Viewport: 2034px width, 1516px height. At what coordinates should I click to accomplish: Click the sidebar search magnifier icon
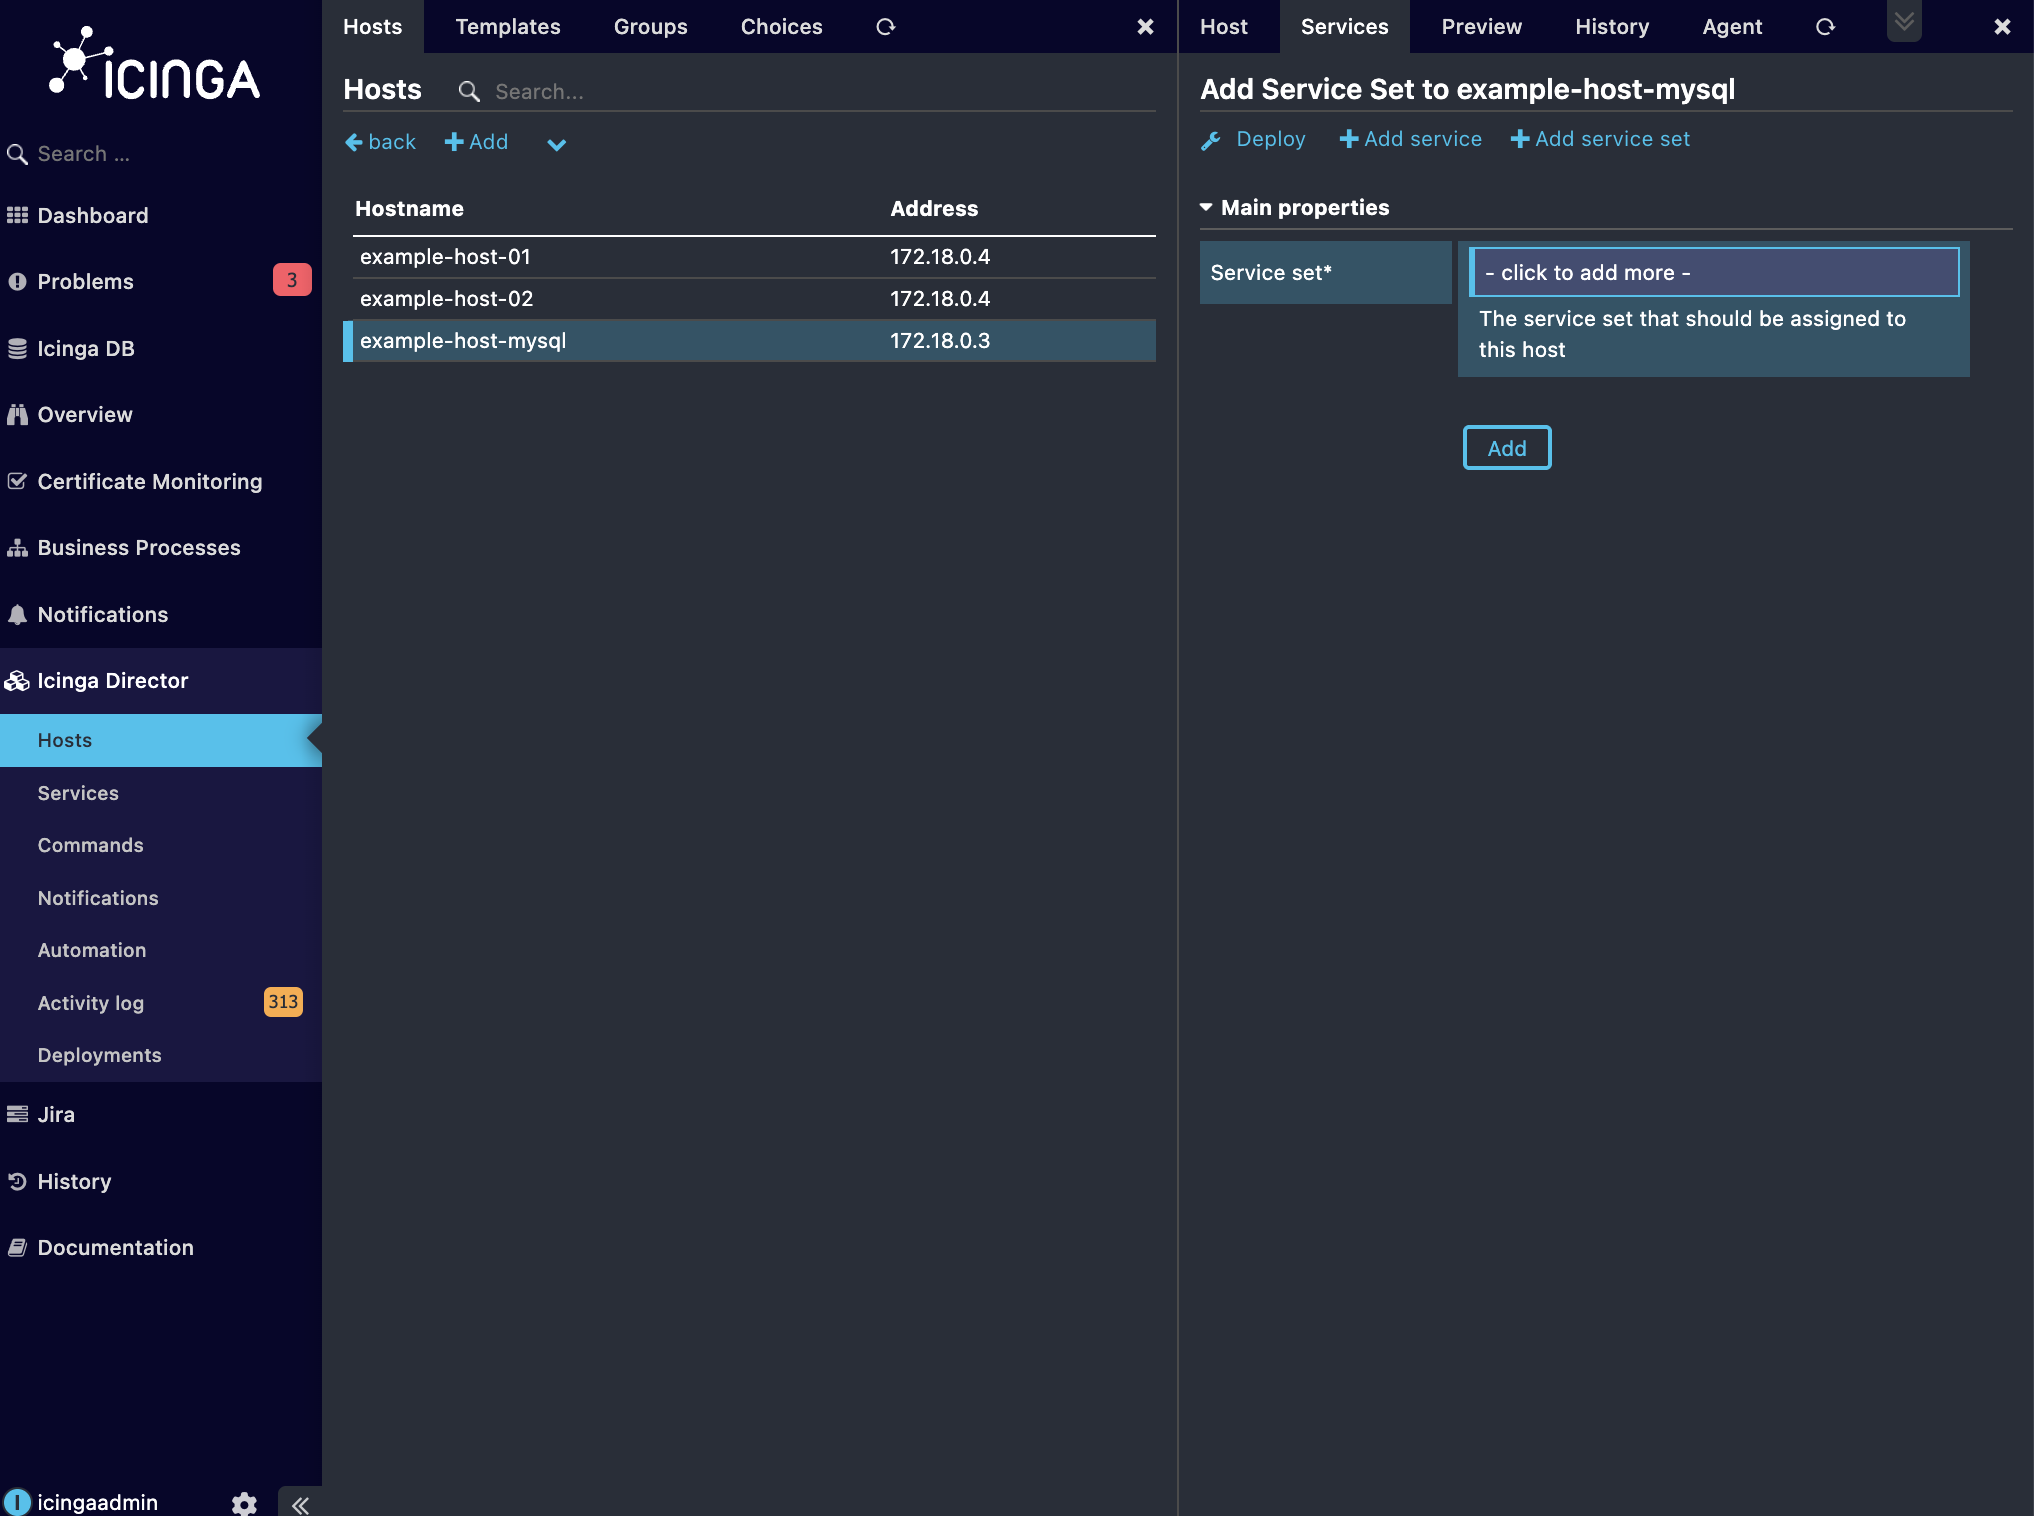[x=17, y=154]
